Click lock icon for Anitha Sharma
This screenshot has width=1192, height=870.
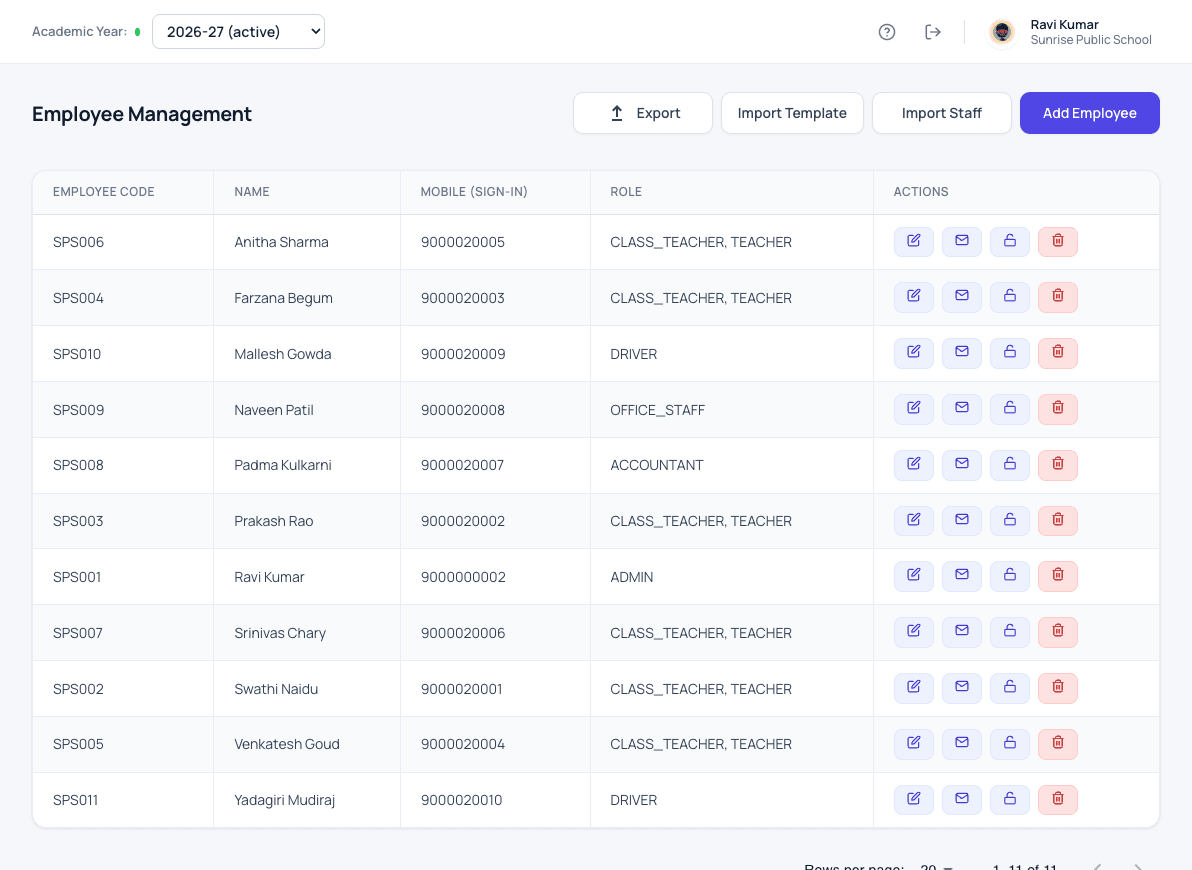click(x=1010, y=241)
